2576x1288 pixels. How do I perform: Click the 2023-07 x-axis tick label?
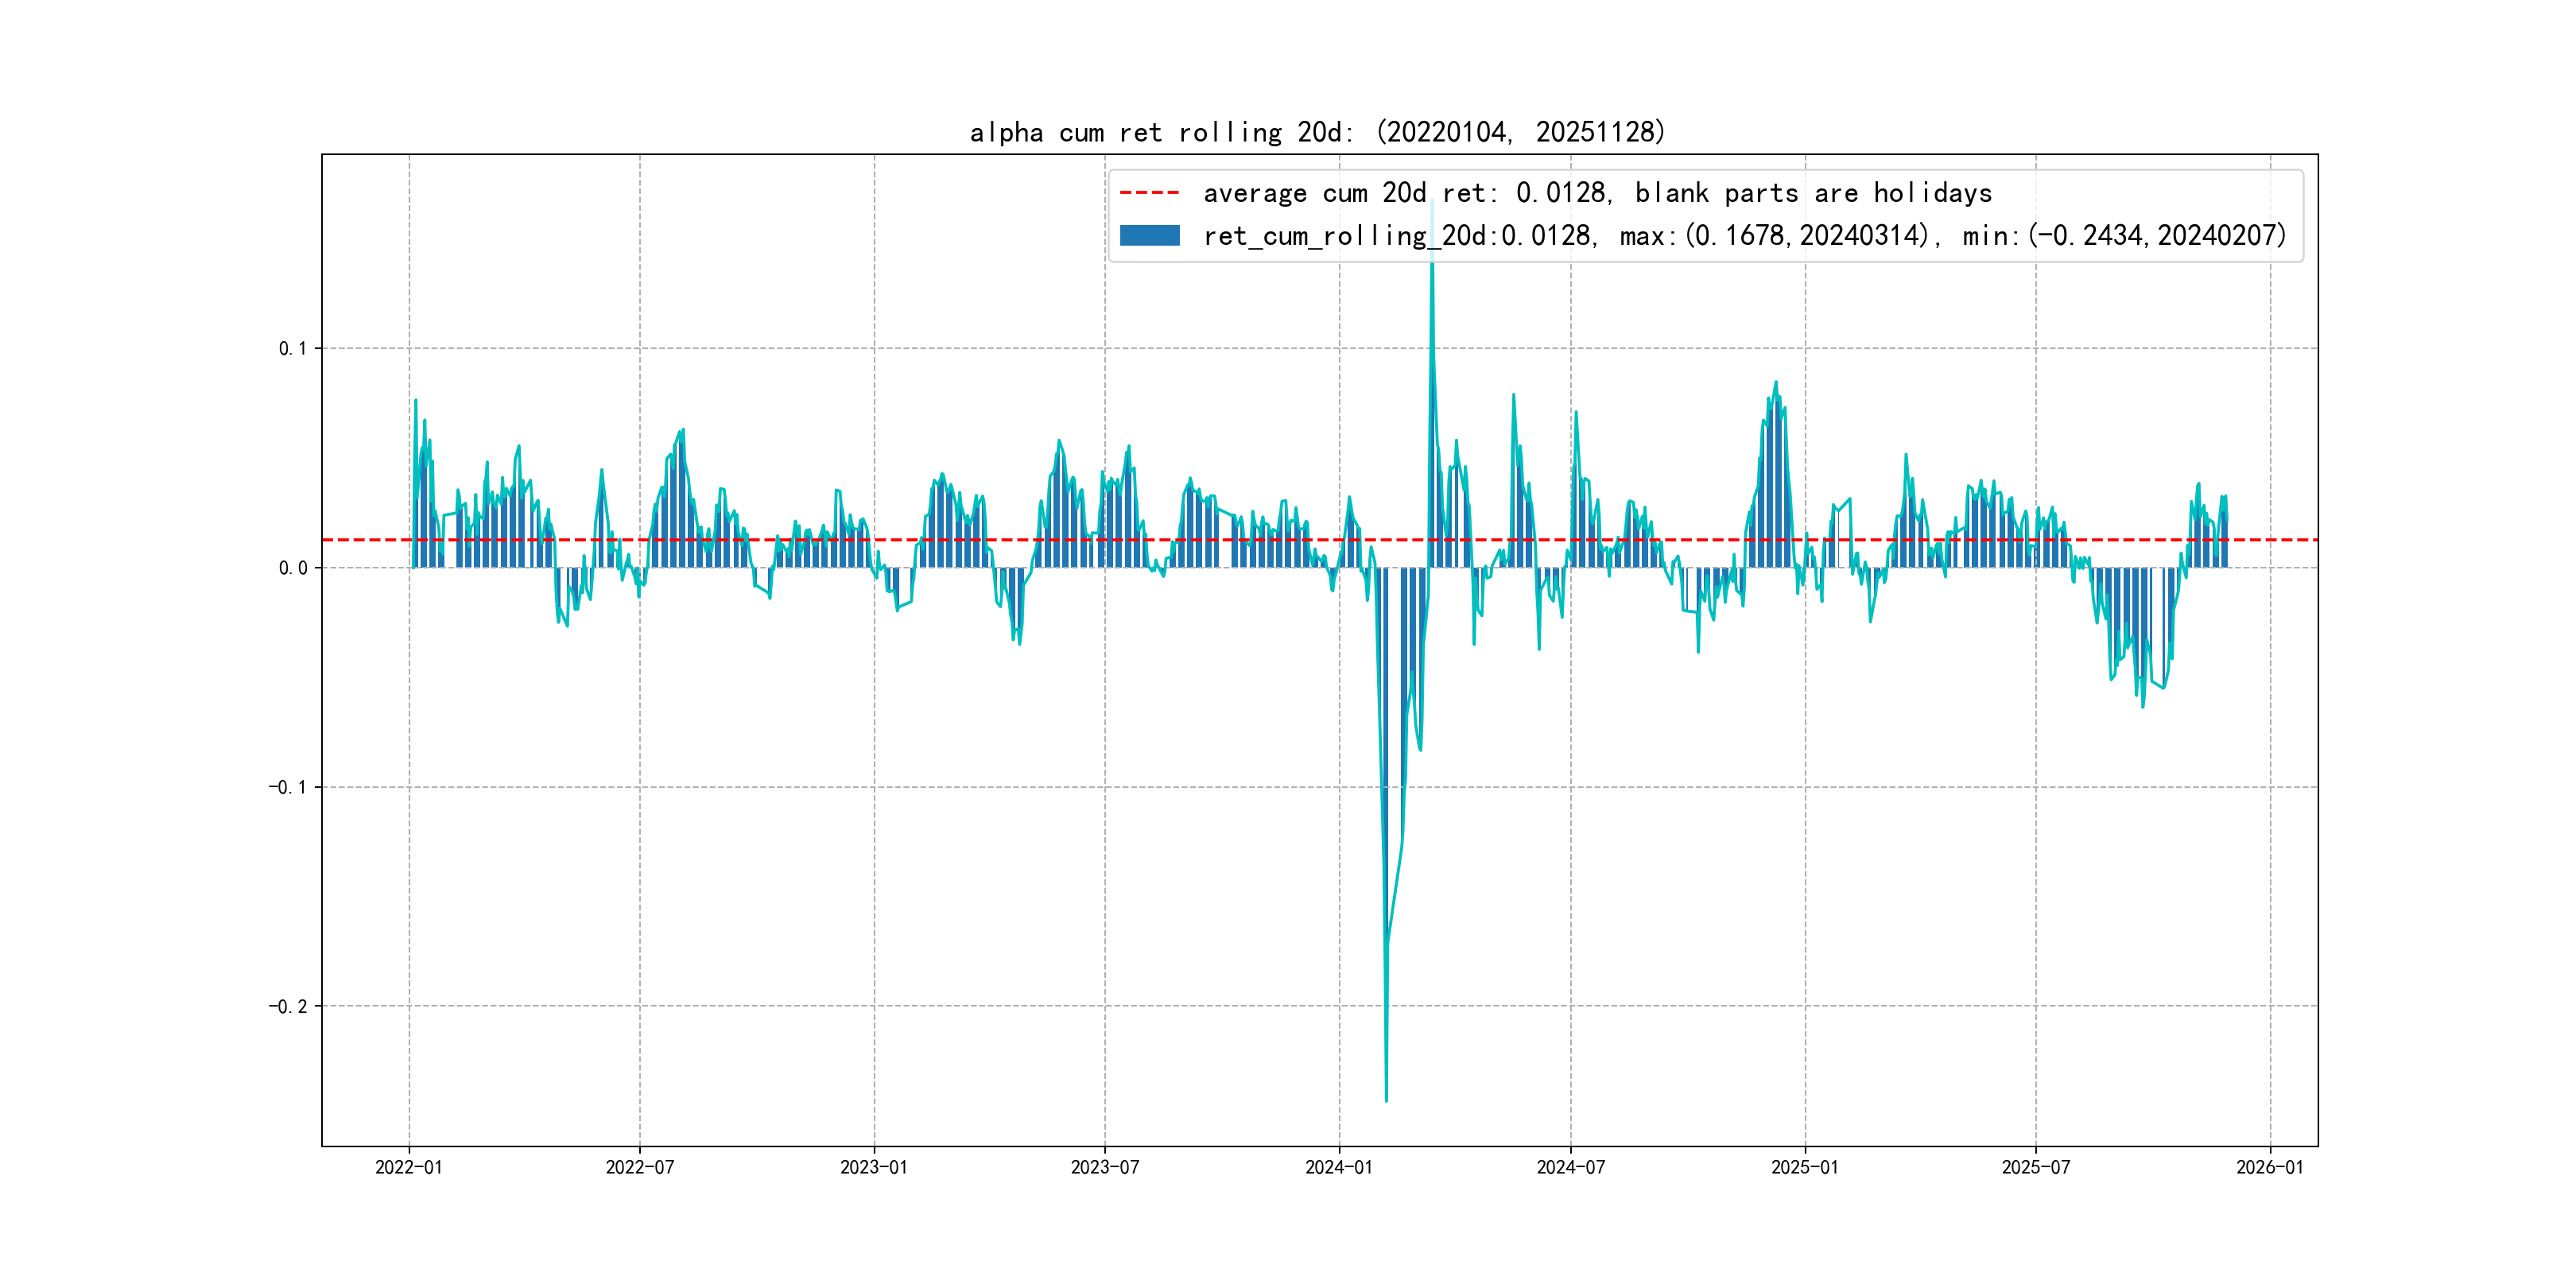tap(1105, 1167)
